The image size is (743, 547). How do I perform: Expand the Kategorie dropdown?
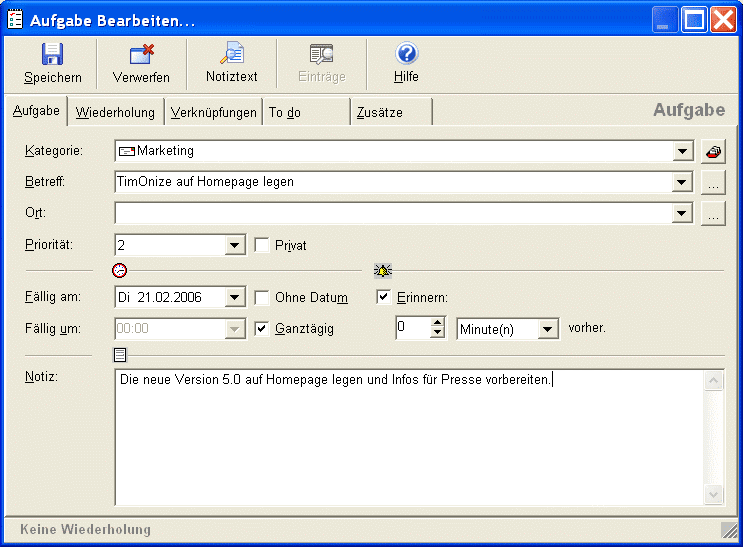[x=682, y=152]
